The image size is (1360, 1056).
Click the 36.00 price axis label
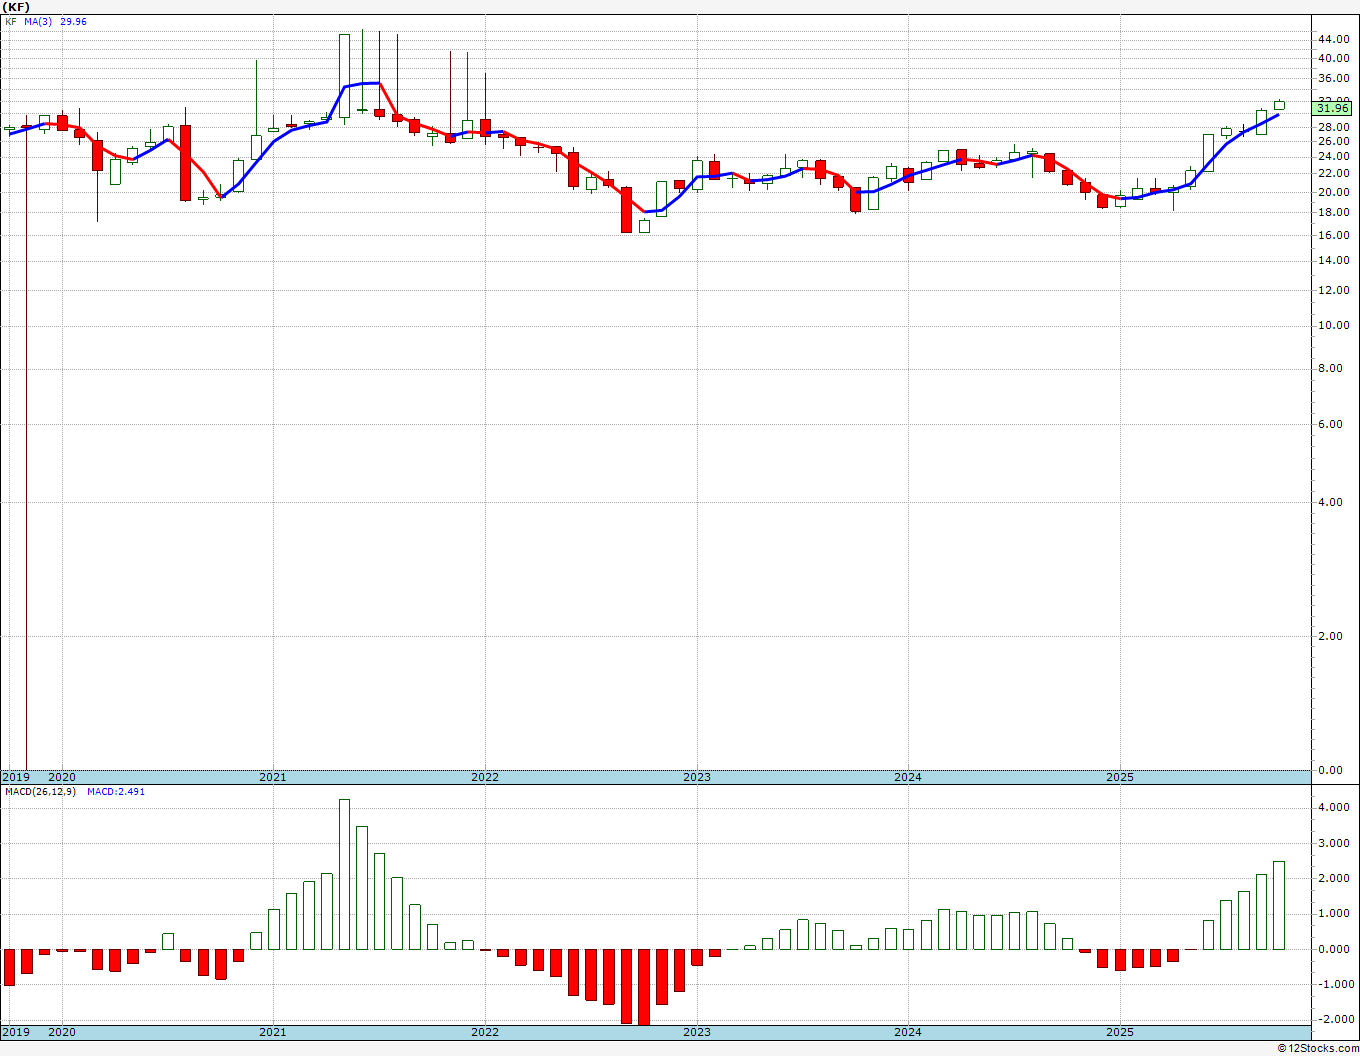[x=1333, y=78]
